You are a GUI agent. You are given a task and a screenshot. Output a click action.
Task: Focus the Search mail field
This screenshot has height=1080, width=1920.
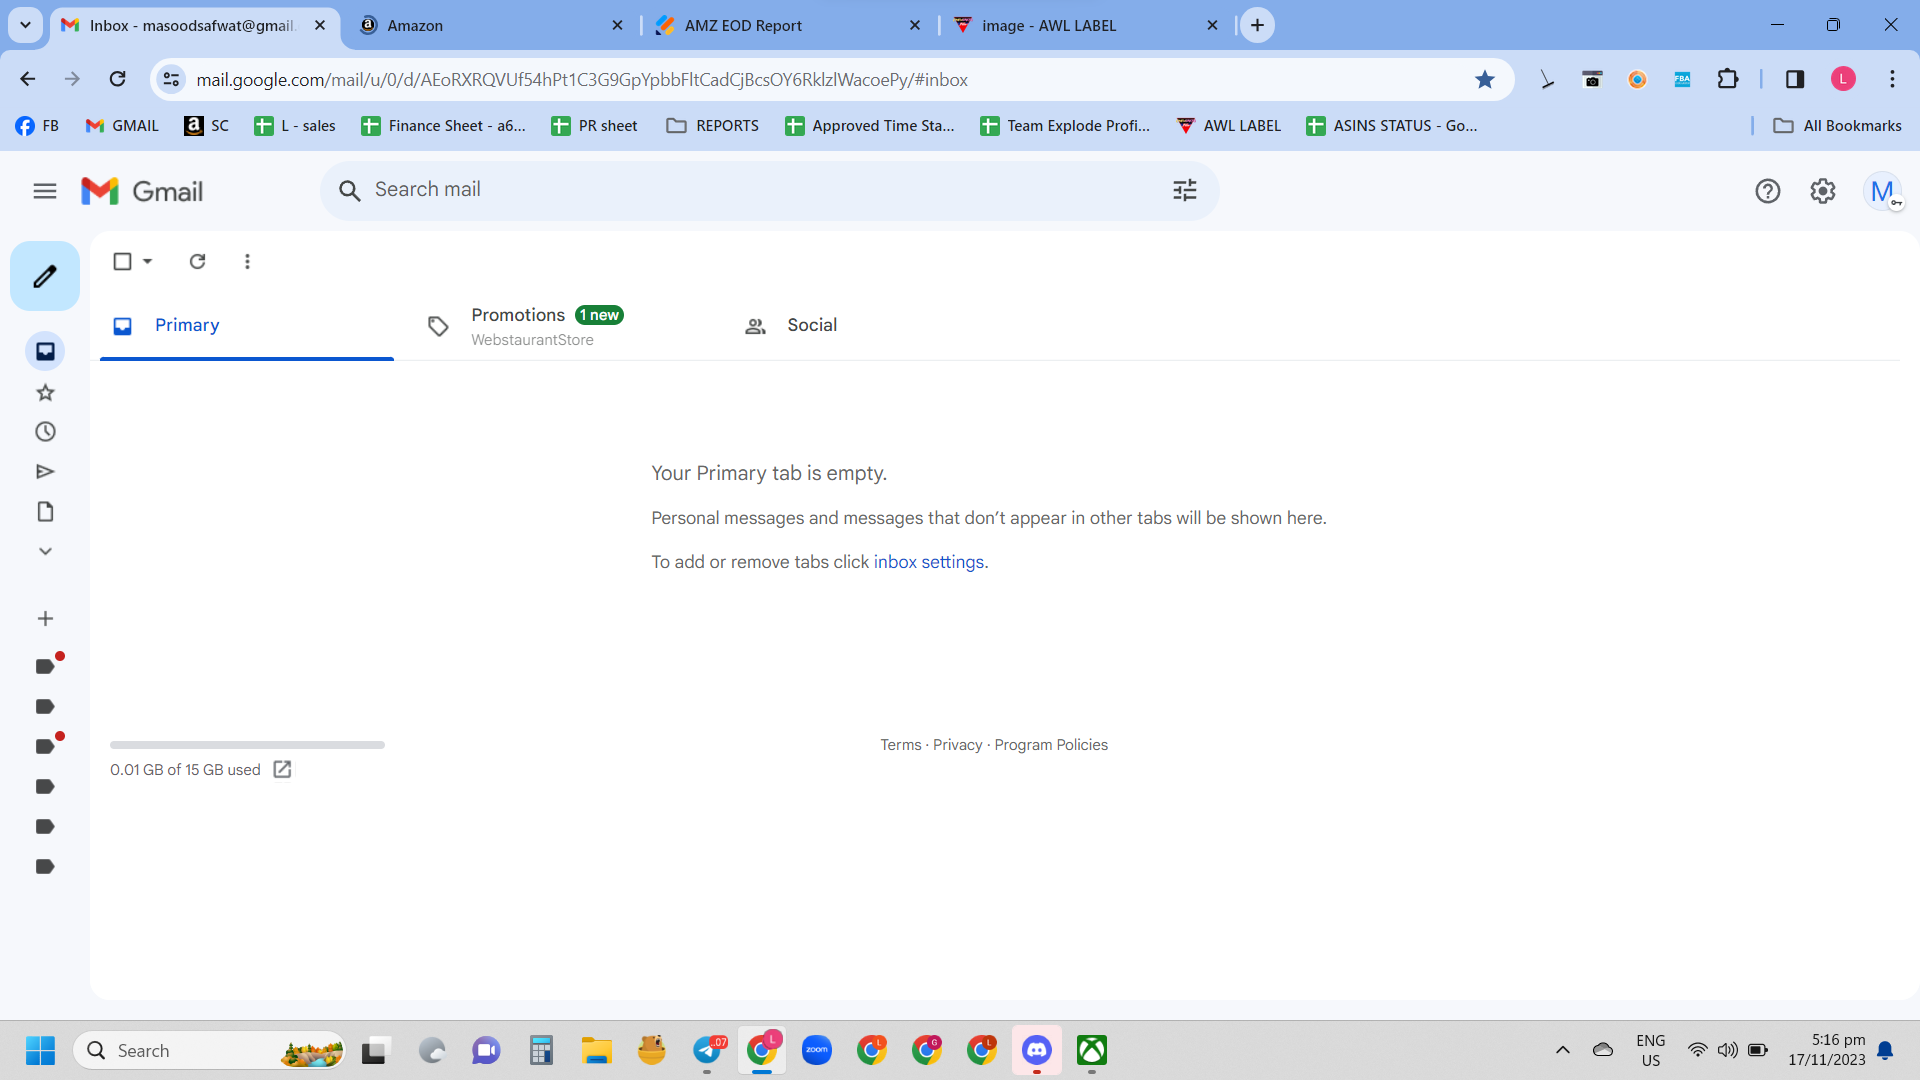tap(769, 190)
